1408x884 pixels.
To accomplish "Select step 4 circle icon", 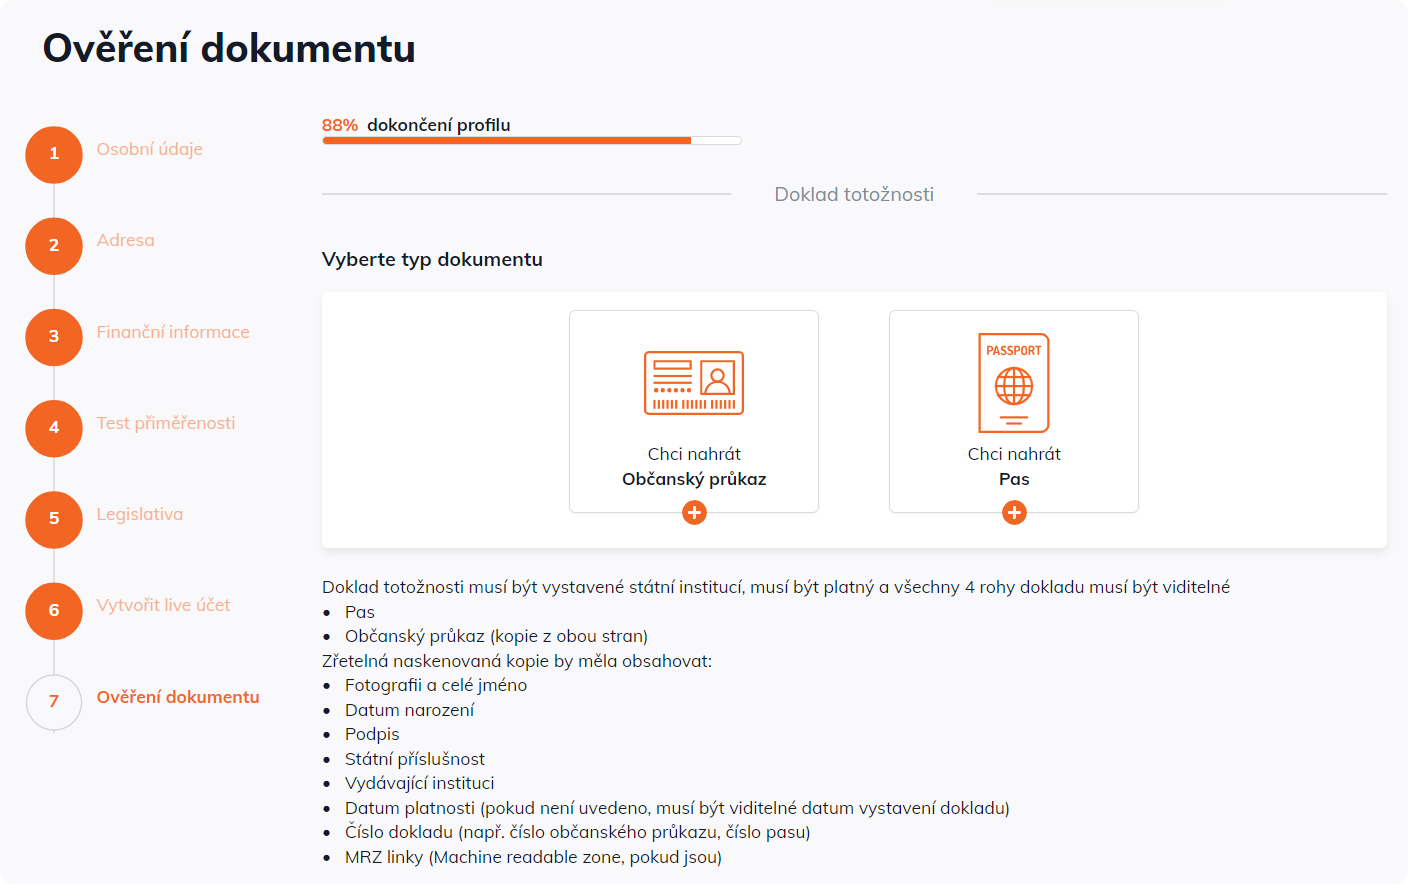I will pos(54,428).
